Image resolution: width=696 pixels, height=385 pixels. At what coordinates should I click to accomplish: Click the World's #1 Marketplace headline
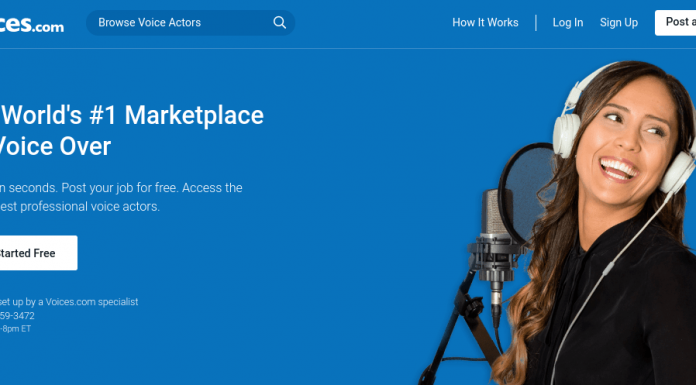pyautogui.click(x=132, y=115)
